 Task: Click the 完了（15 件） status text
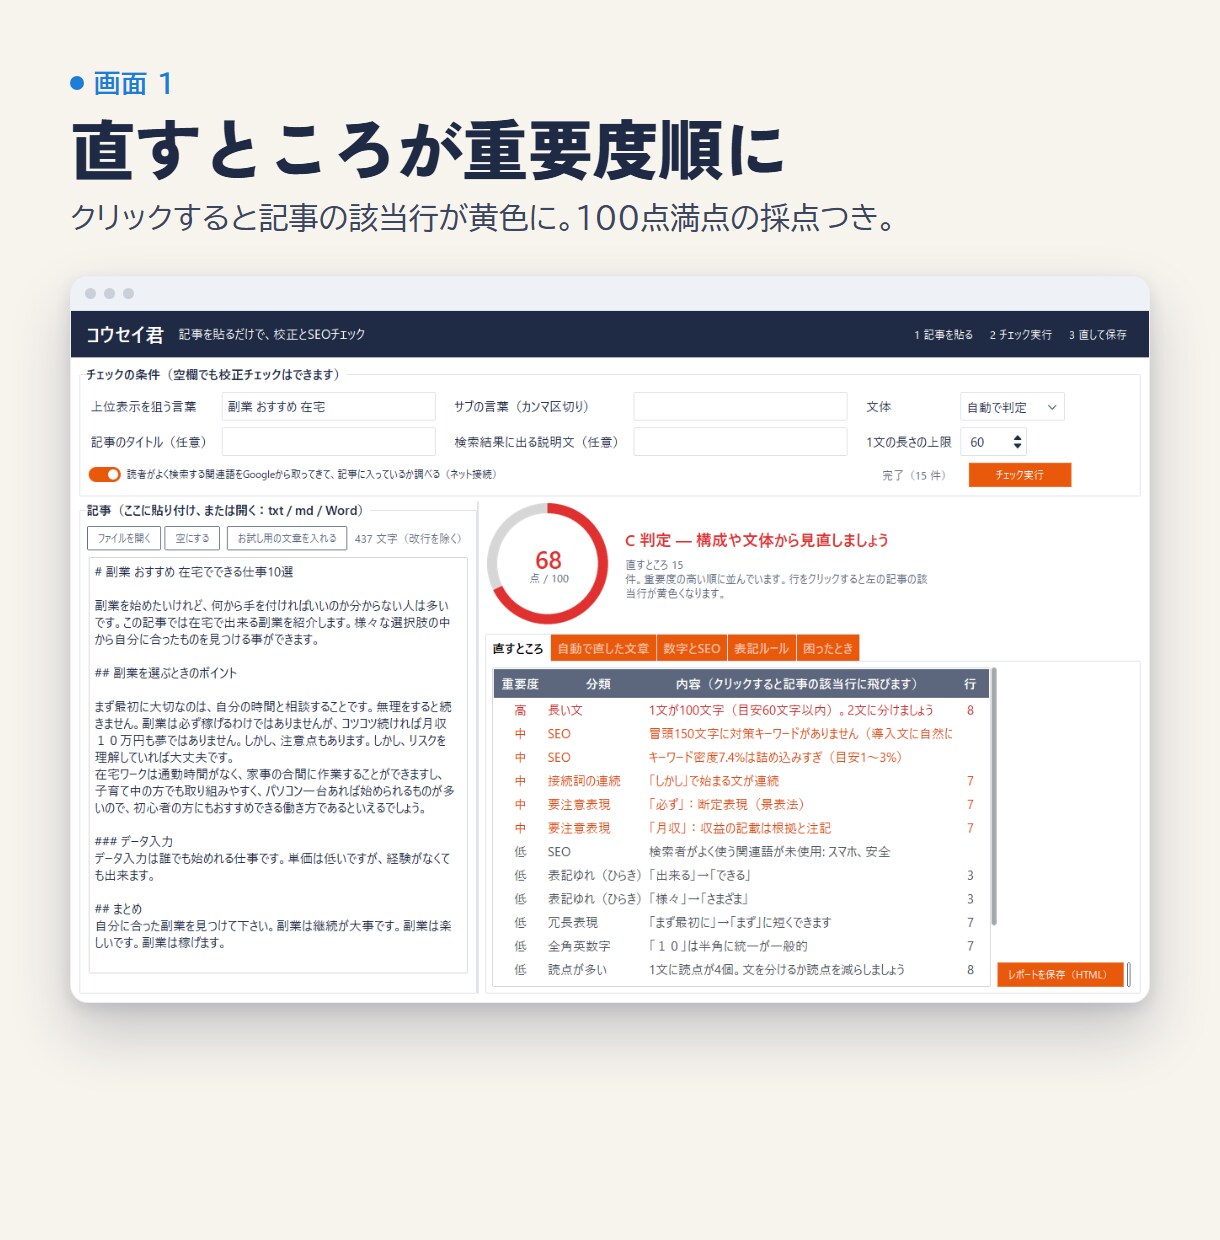click(x=914, y=475)
